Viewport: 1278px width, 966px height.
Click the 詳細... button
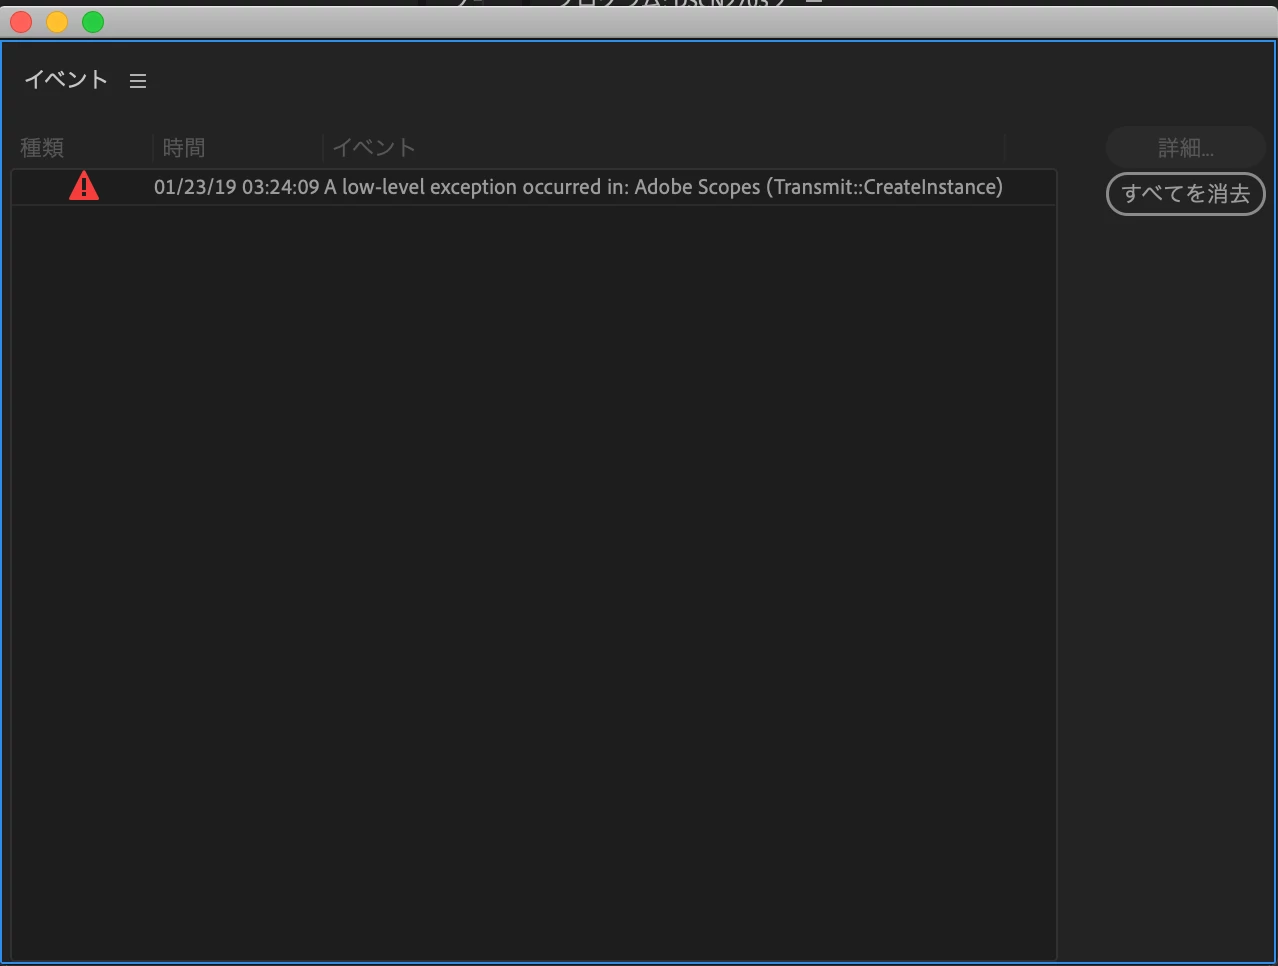click(1185, 148)
